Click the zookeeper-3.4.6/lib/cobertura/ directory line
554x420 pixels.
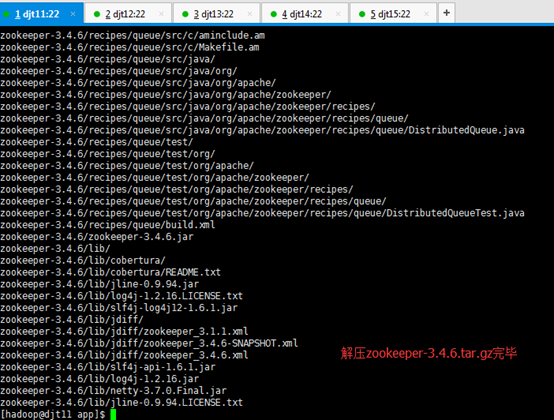(83, 260)
